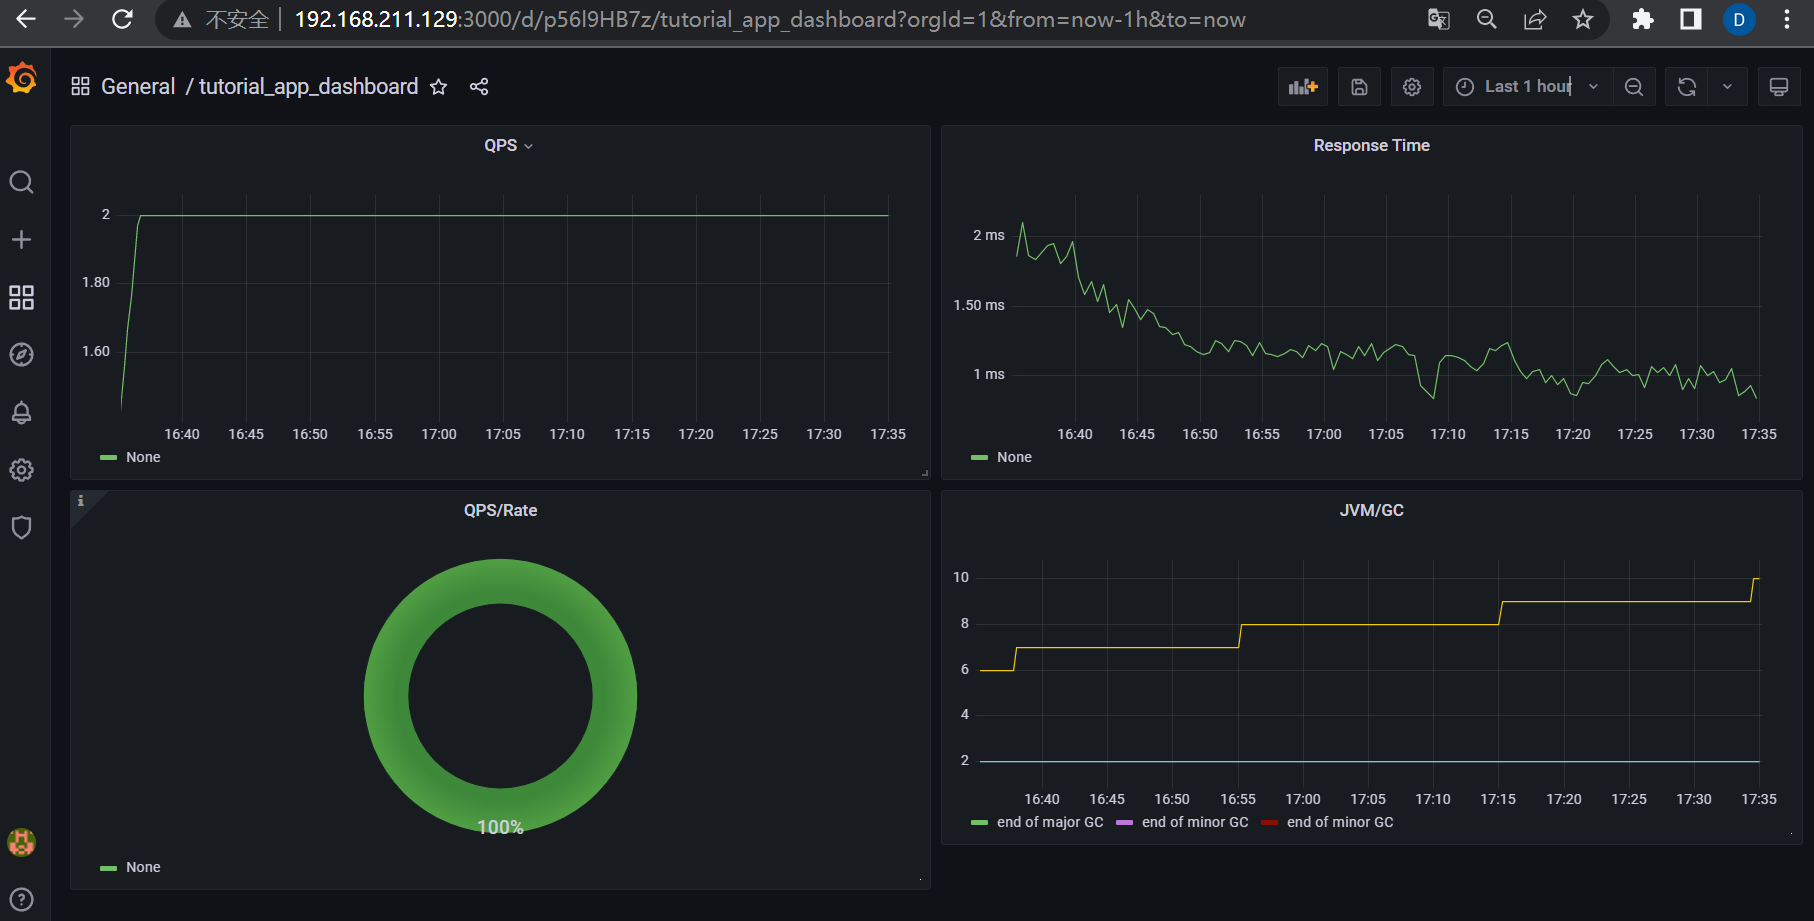This screenshot has width=1814, height=921.
Task: Click the tutorial_app_dashboard breadcrumb title
Action: click(x=308, y=87)
